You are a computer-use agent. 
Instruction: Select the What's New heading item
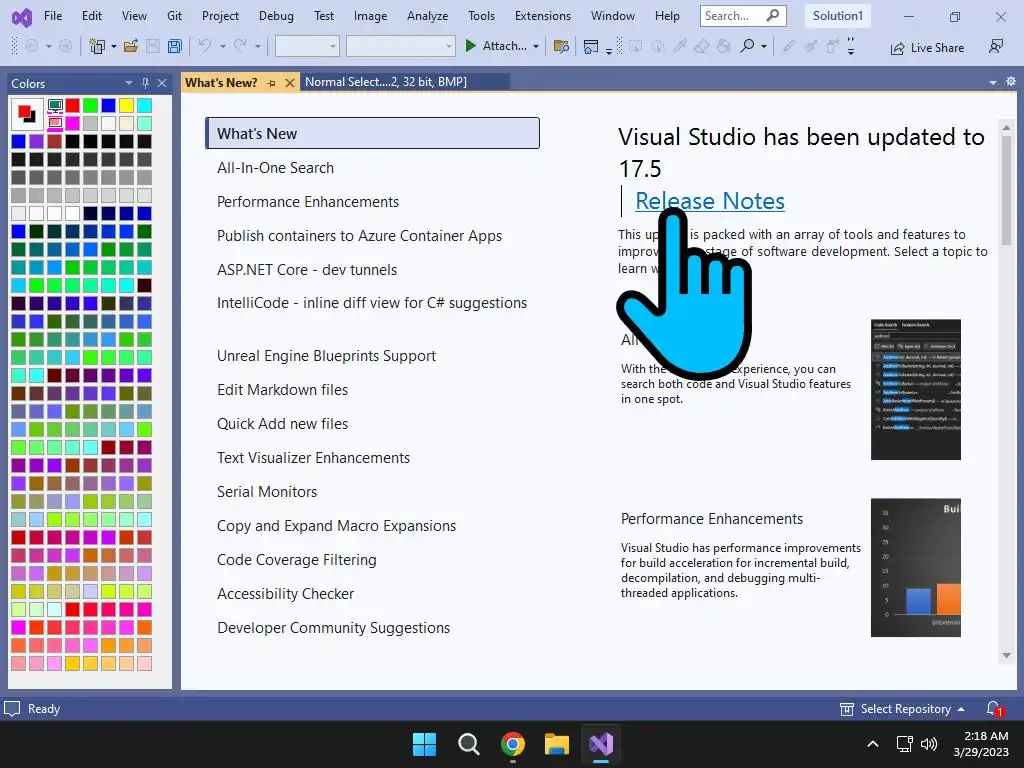372,133
